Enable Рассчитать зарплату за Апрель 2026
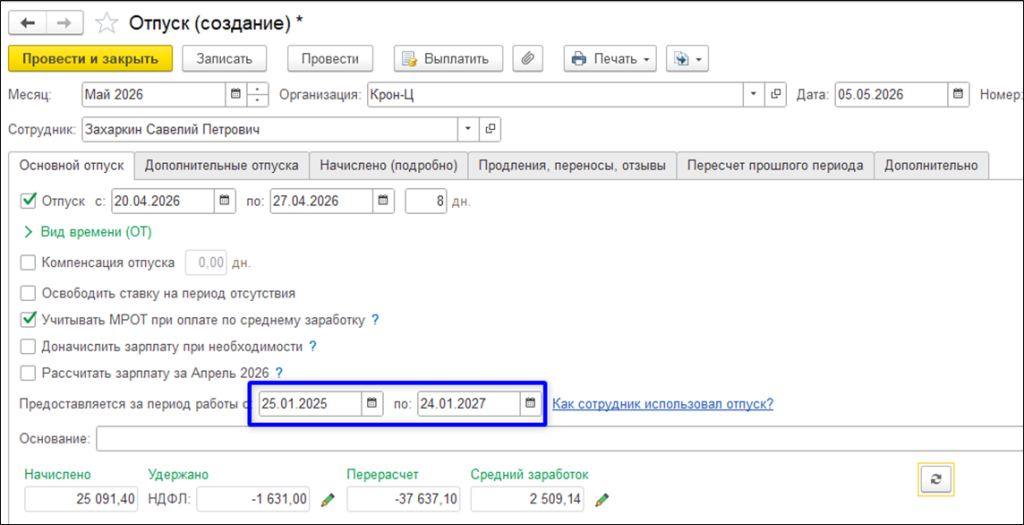The width and height of the screenshot is (1024, 525). [28, 374]
